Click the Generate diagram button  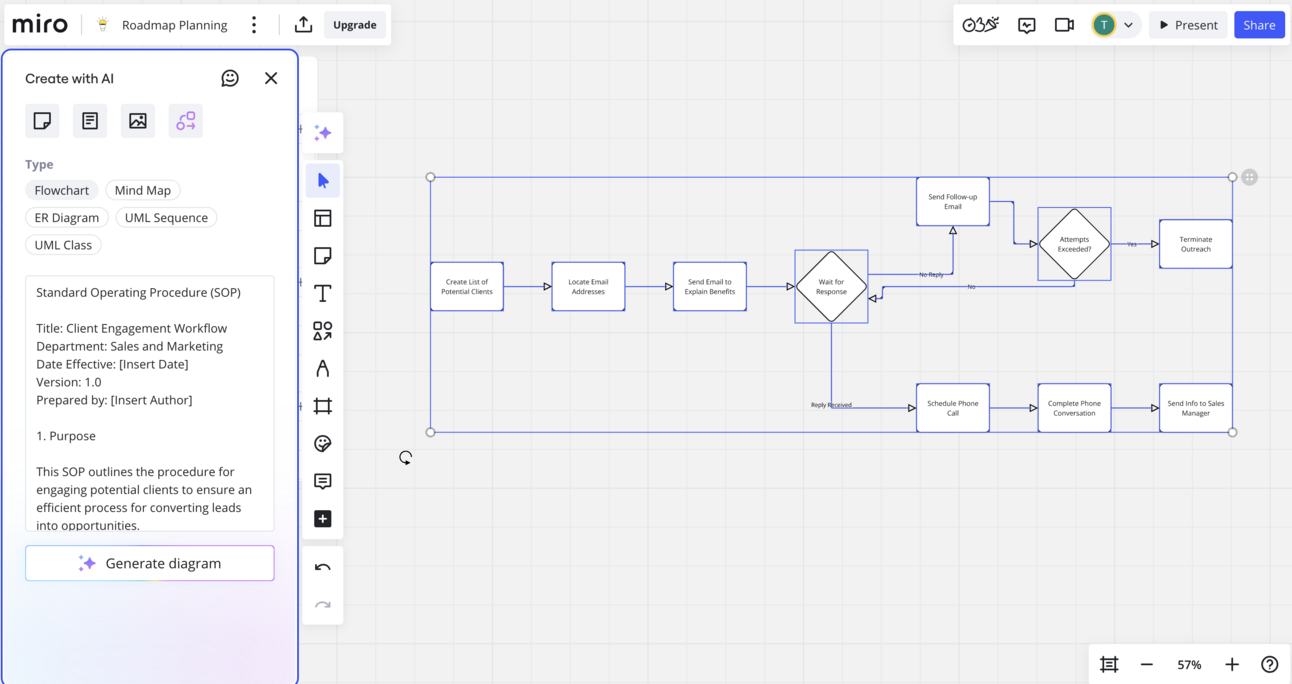pos(149,563)
